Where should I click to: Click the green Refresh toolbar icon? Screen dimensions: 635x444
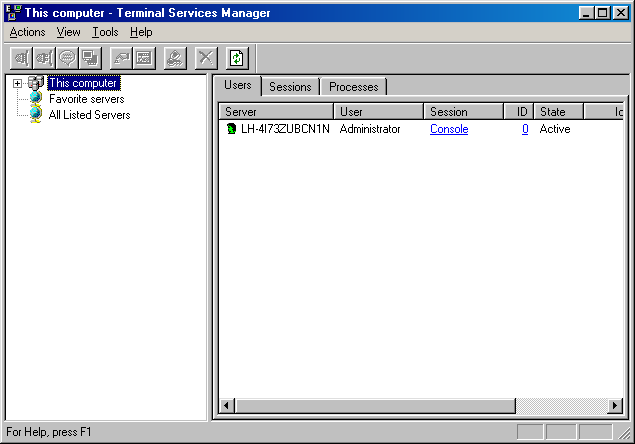point(237,58)
